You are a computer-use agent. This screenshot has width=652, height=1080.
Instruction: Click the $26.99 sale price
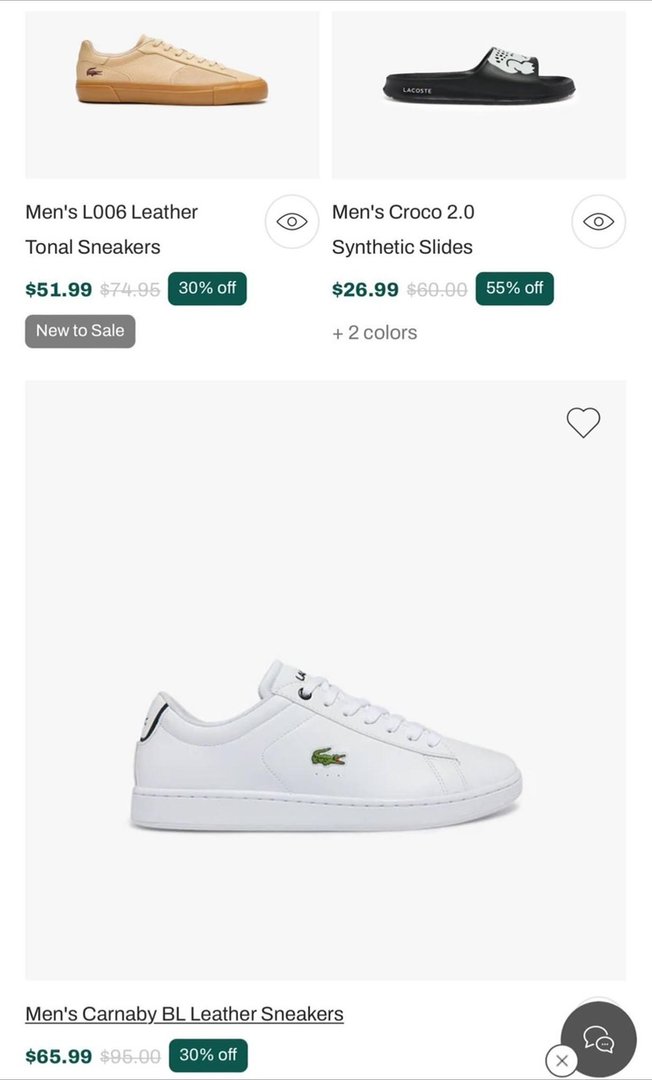(x=365, y=290)
